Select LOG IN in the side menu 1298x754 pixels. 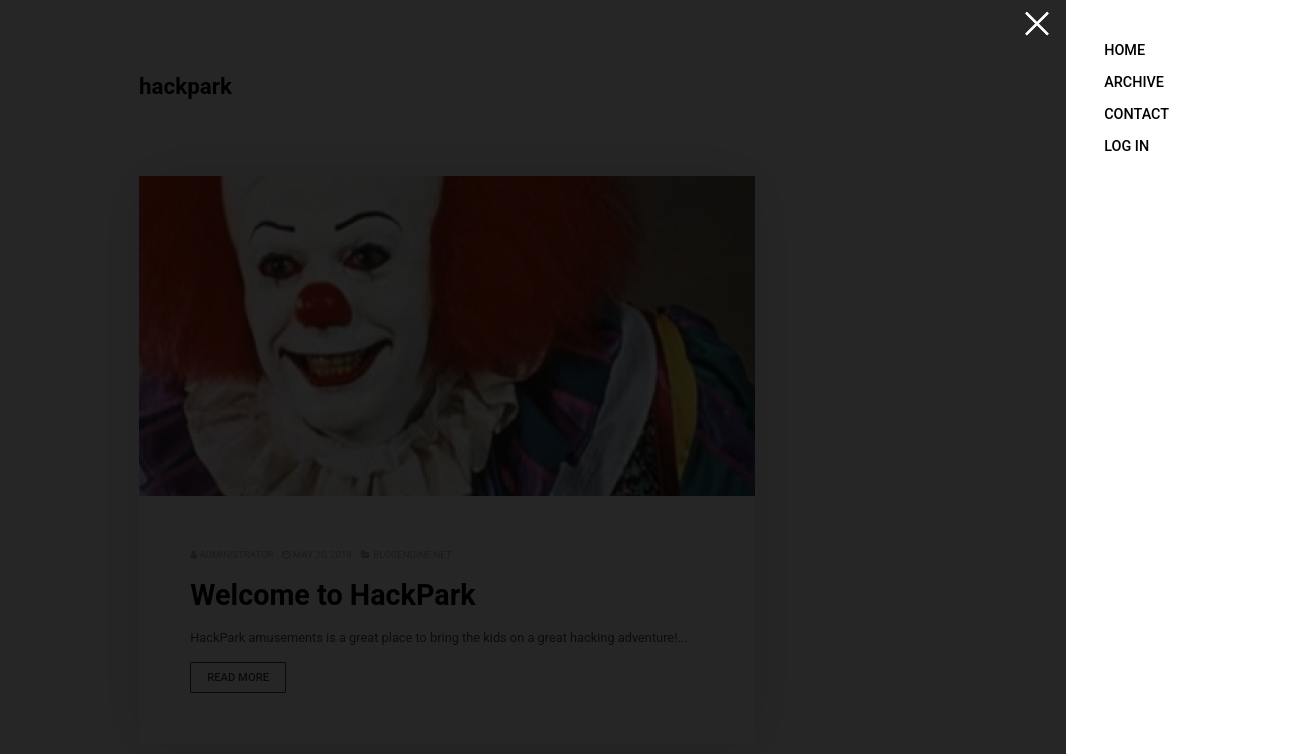(x=1126, y=146)
